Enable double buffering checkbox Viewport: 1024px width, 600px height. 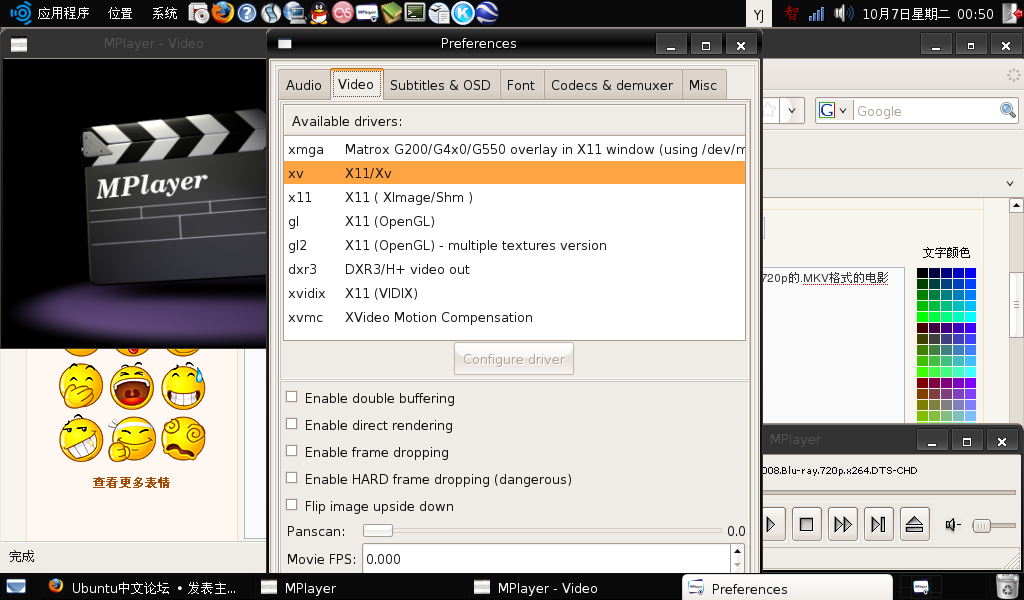click(292, 397)
